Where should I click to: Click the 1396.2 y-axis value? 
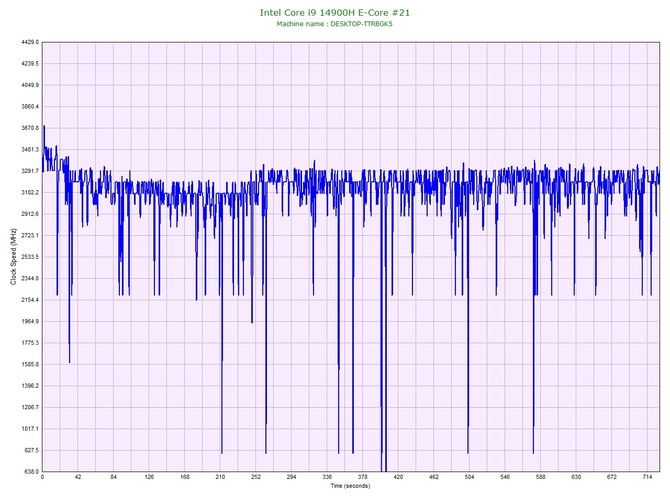pyautogui.click(x=30, y=386)
